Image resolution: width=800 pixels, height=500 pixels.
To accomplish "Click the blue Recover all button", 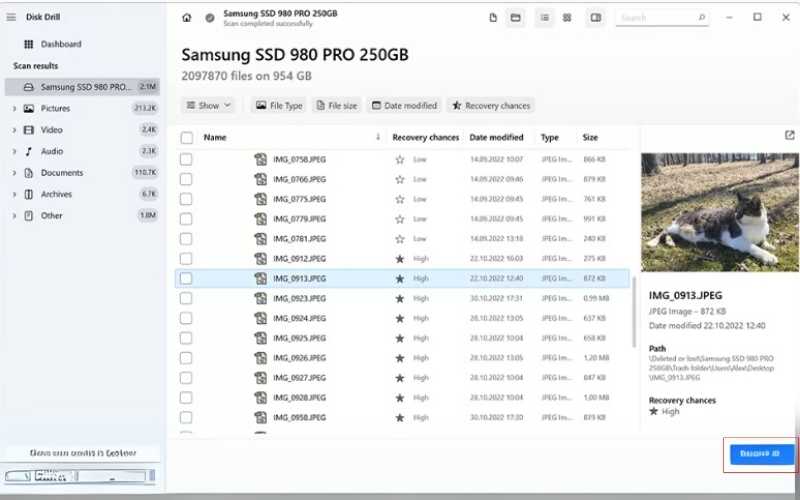I will click(762, 454).
